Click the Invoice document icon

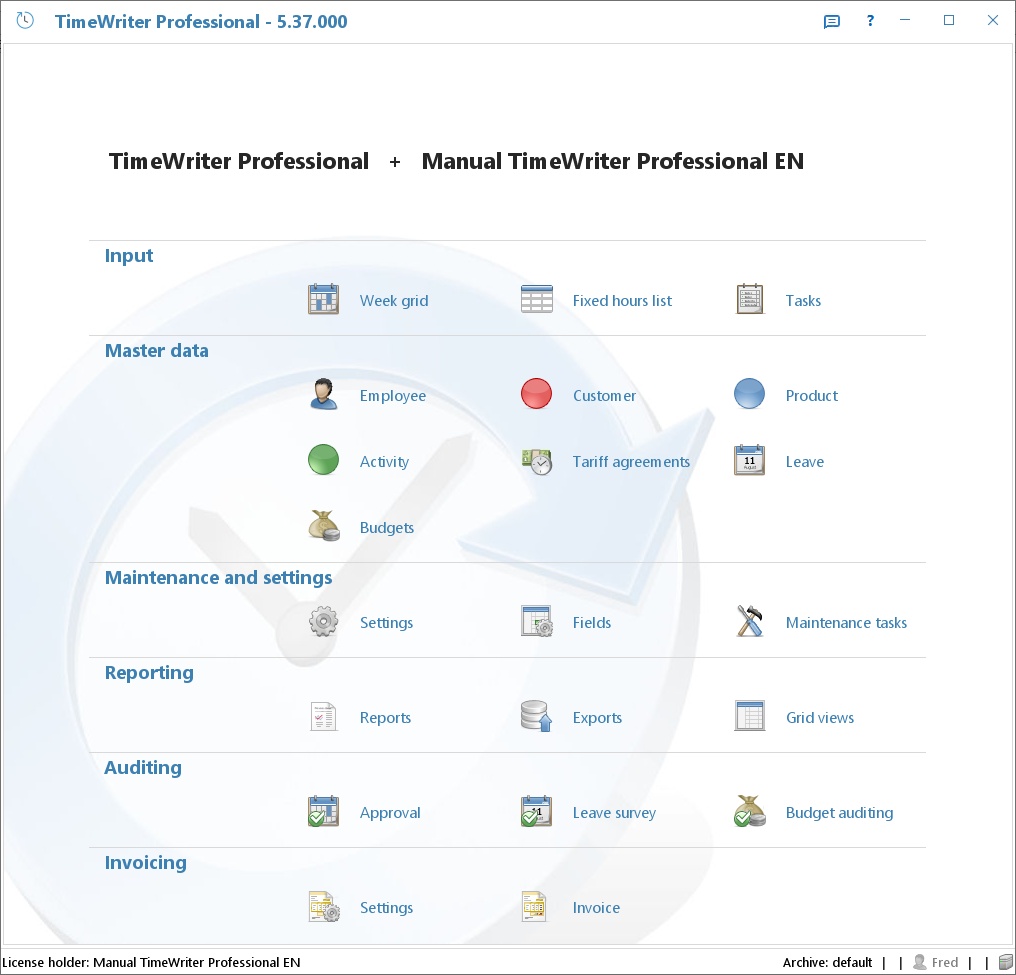[535, 906]
